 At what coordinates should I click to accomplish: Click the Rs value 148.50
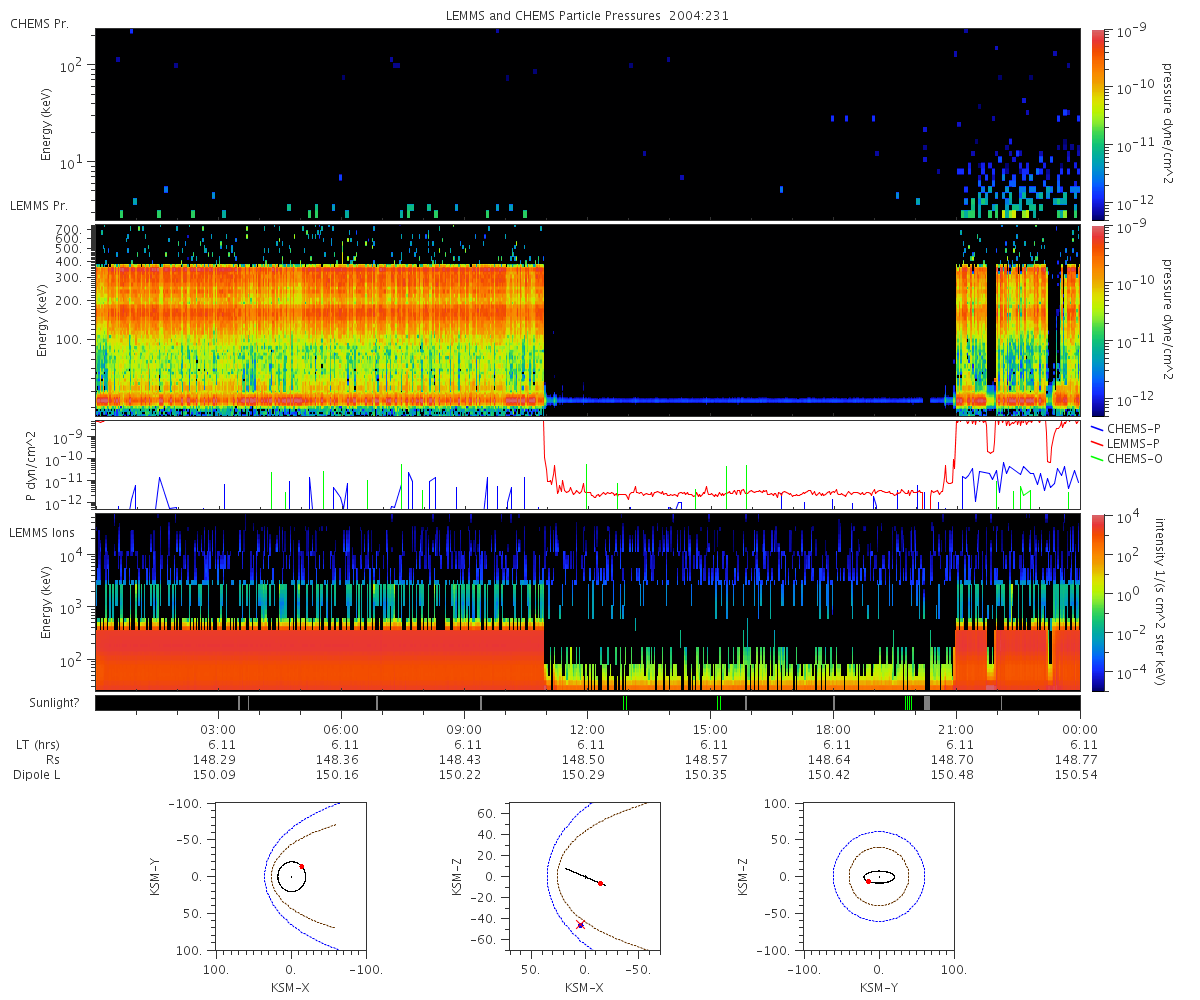(x=583, y=759)
